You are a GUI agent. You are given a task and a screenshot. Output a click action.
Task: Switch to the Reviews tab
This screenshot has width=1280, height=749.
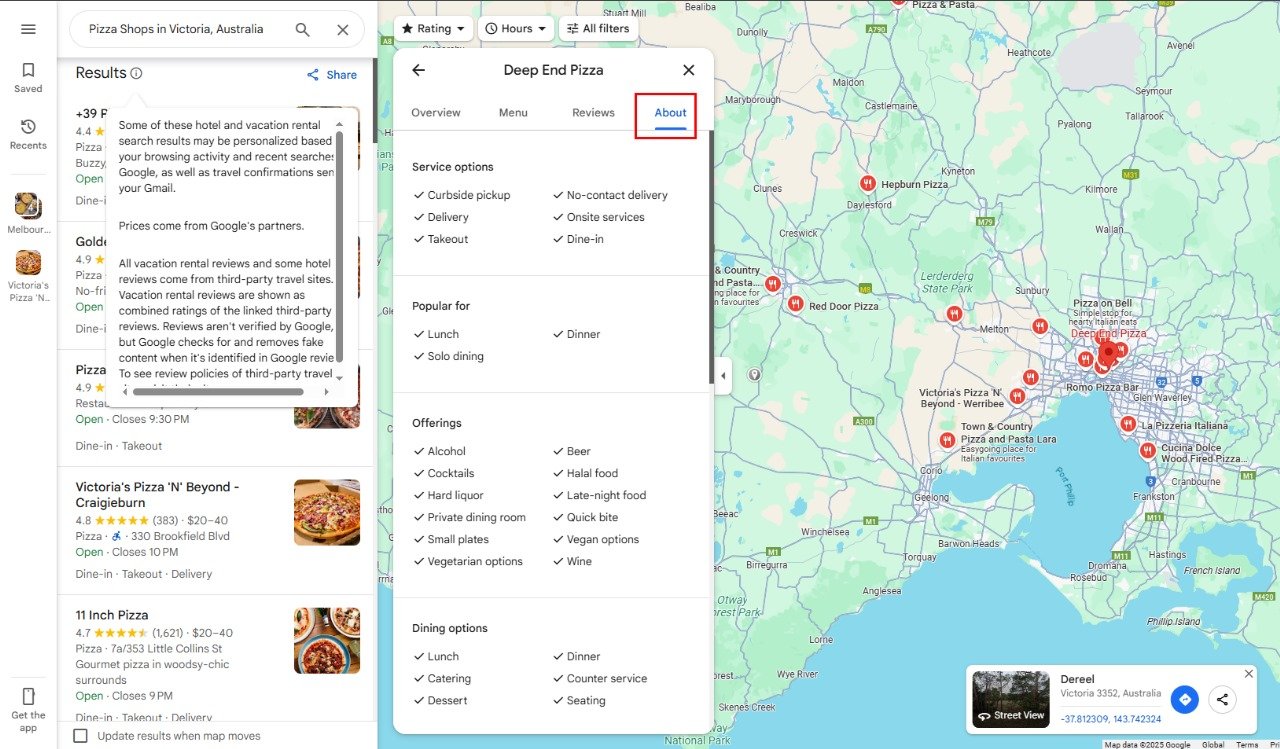(x=593, y=112)
